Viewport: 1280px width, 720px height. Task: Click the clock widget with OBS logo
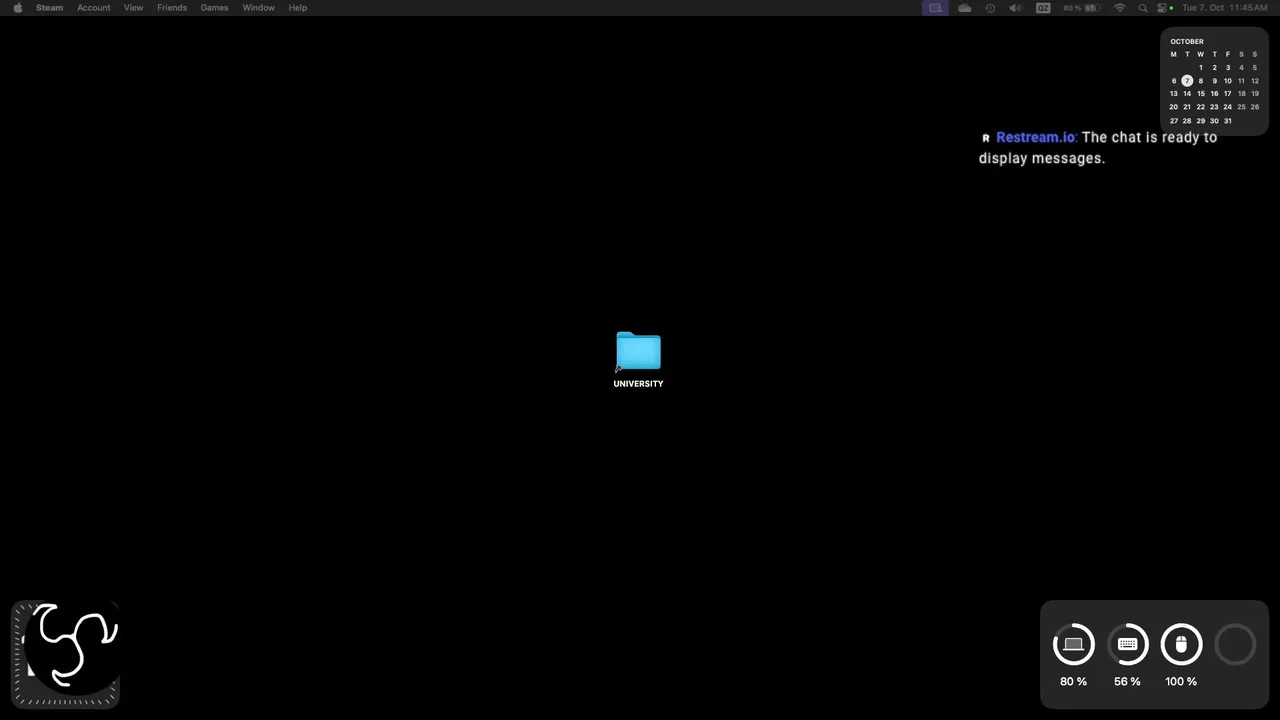[66, 655]
